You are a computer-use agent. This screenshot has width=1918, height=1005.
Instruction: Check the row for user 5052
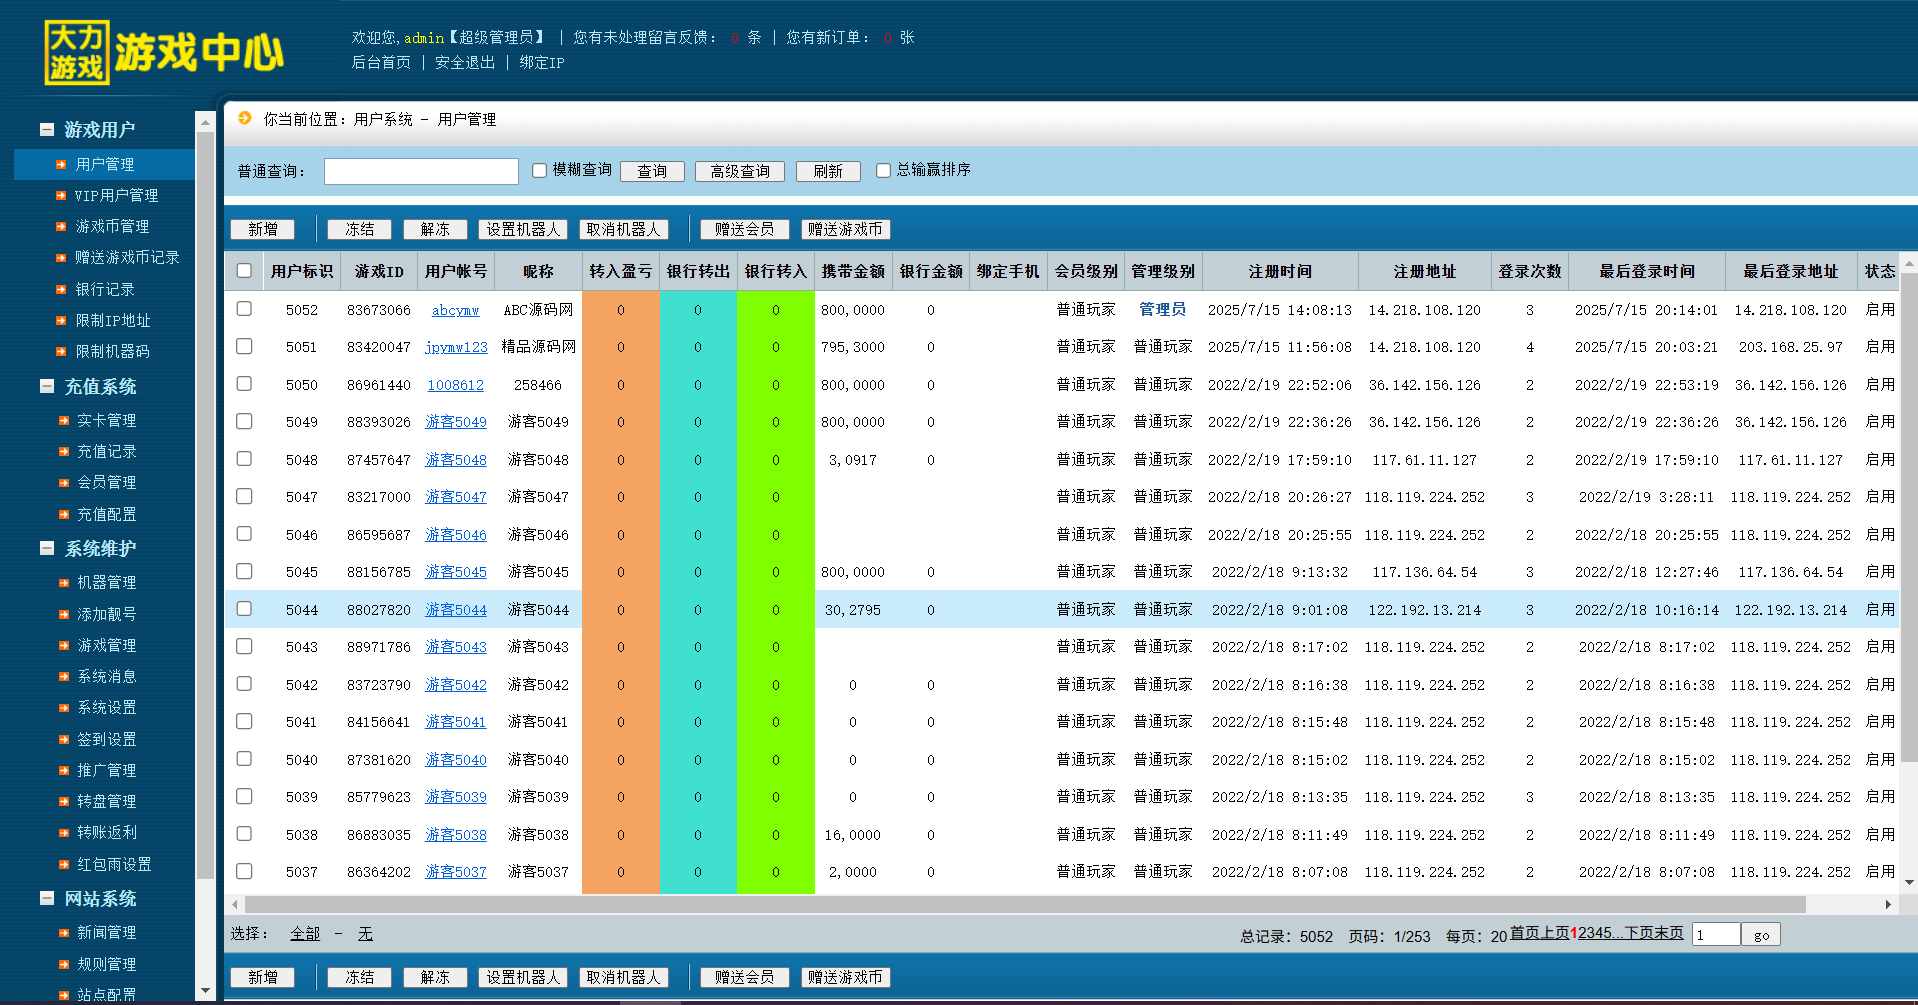pyautogui.click(x=244, y=309)
